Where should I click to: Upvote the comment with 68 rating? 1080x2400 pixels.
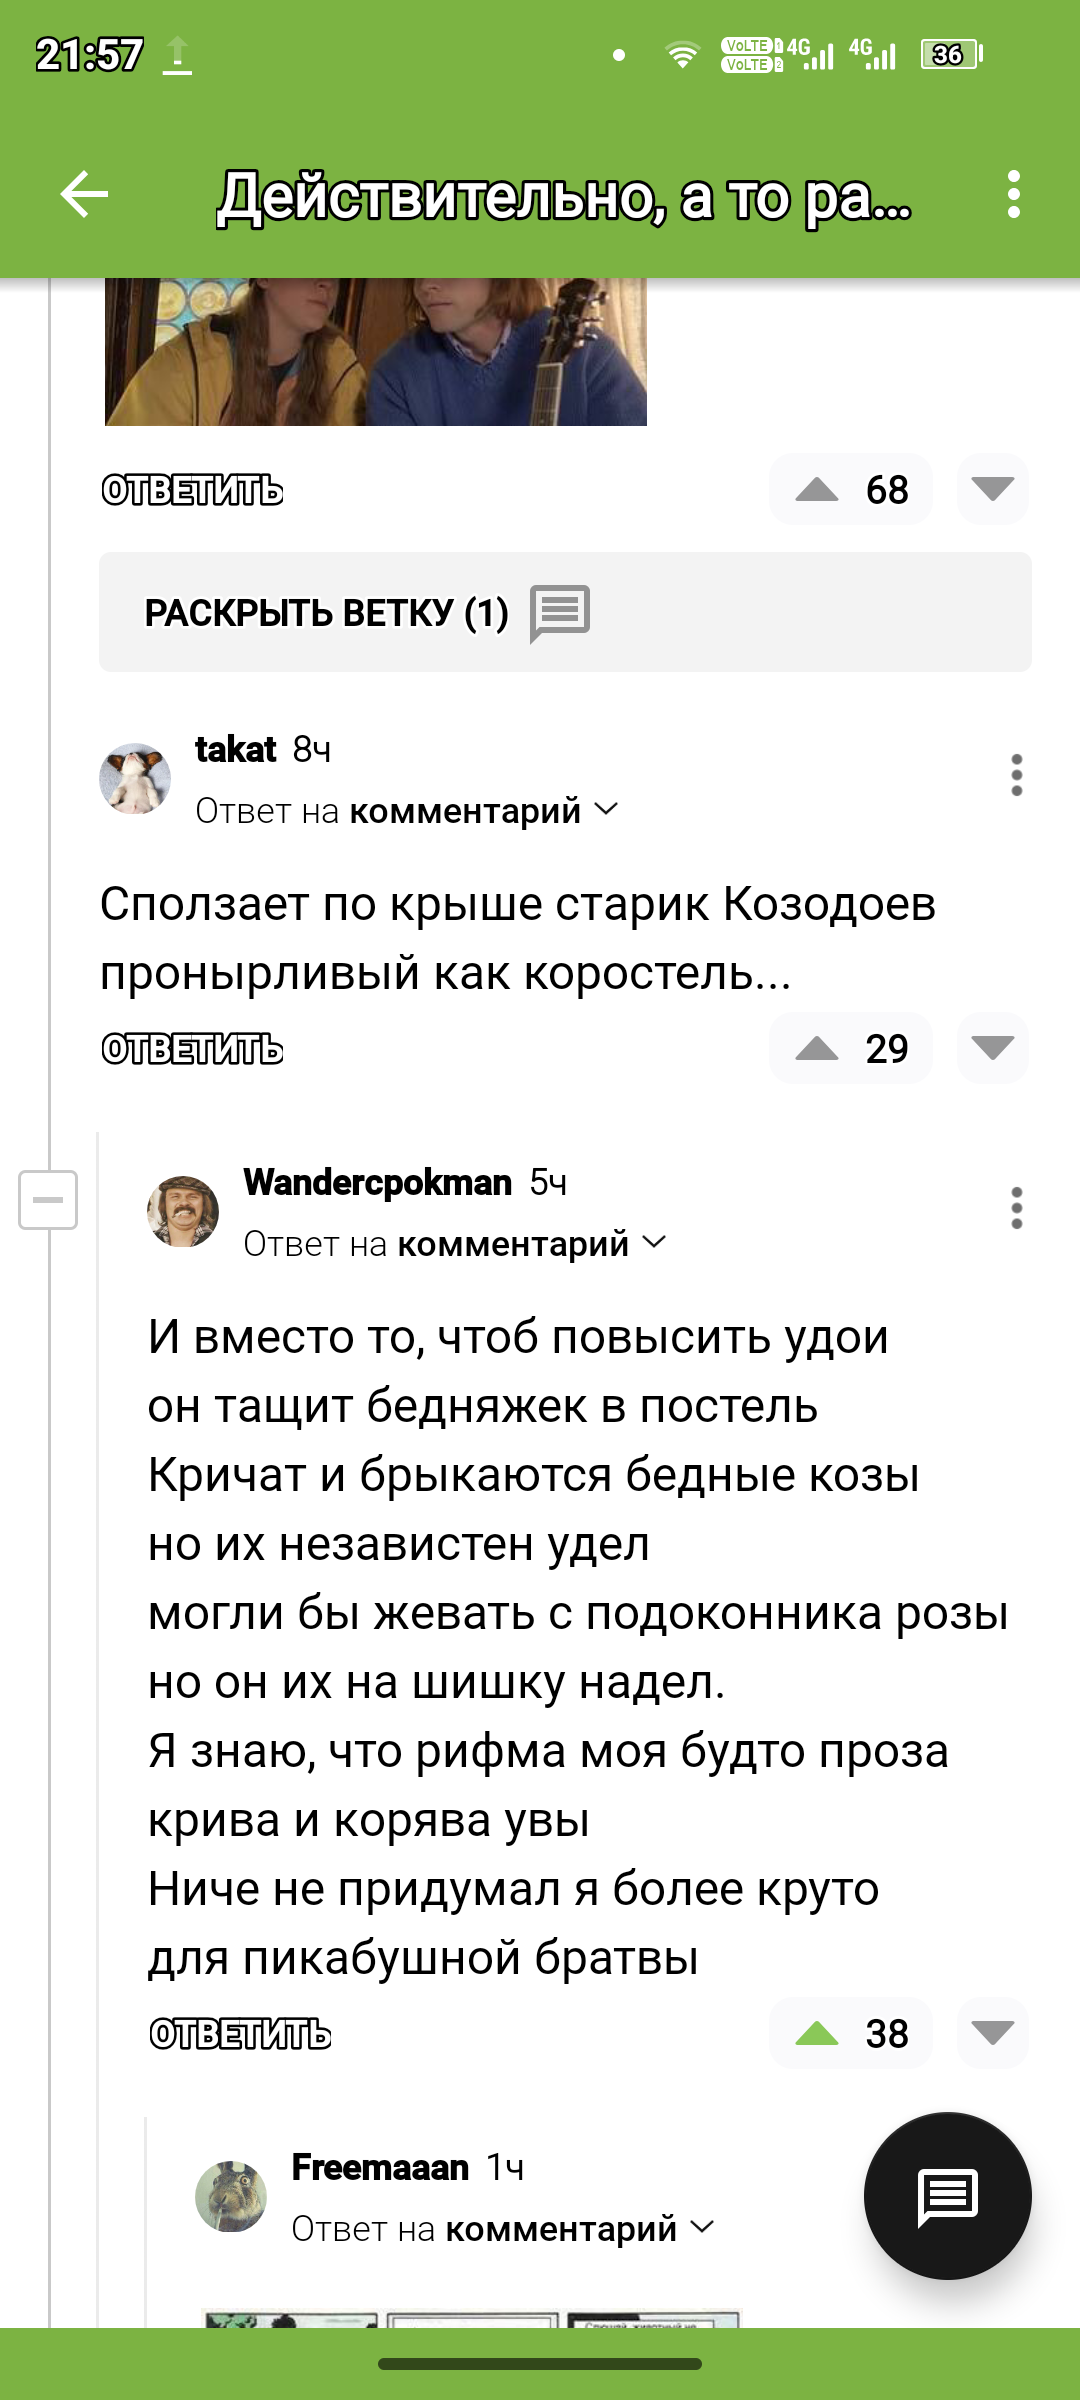(x=817, y=490)
